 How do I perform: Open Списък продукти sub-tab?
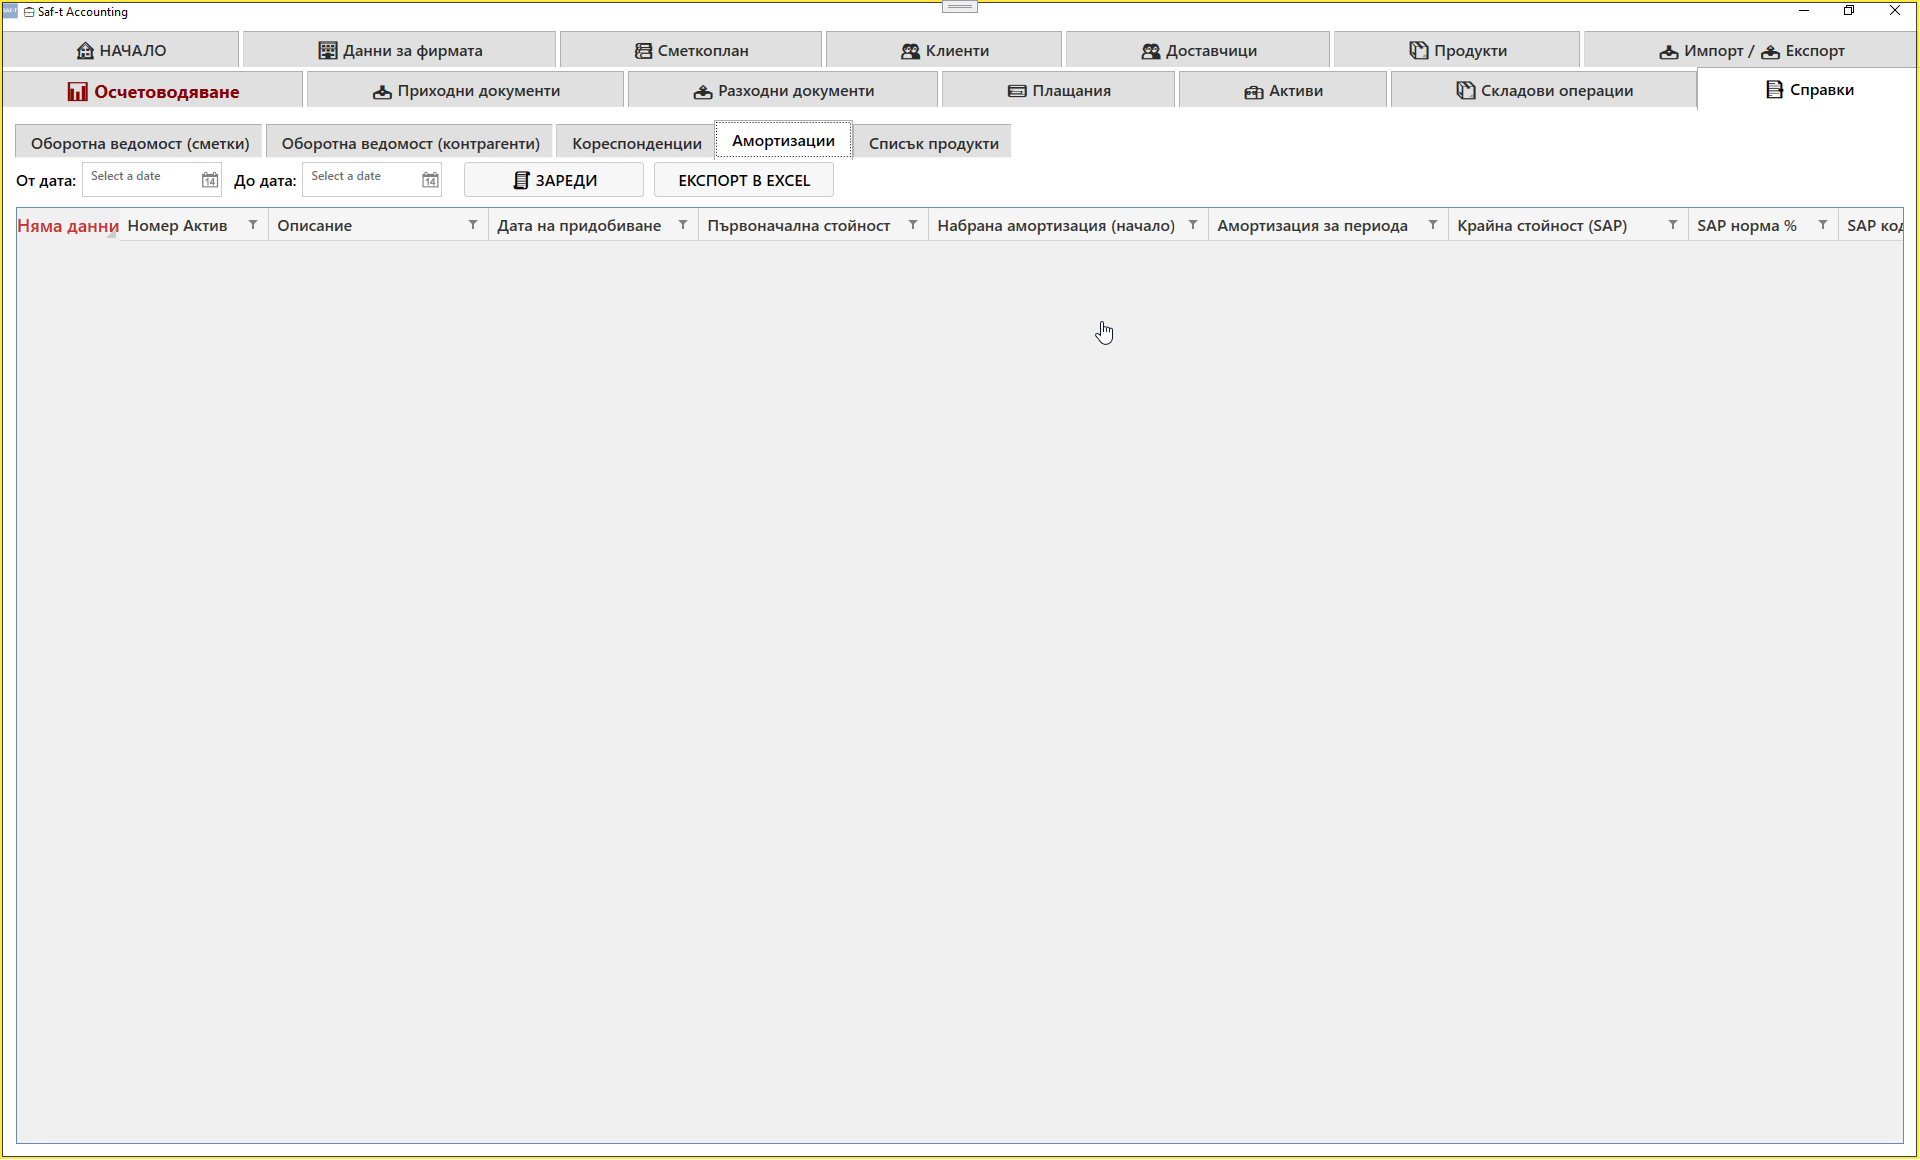point(933,143)
